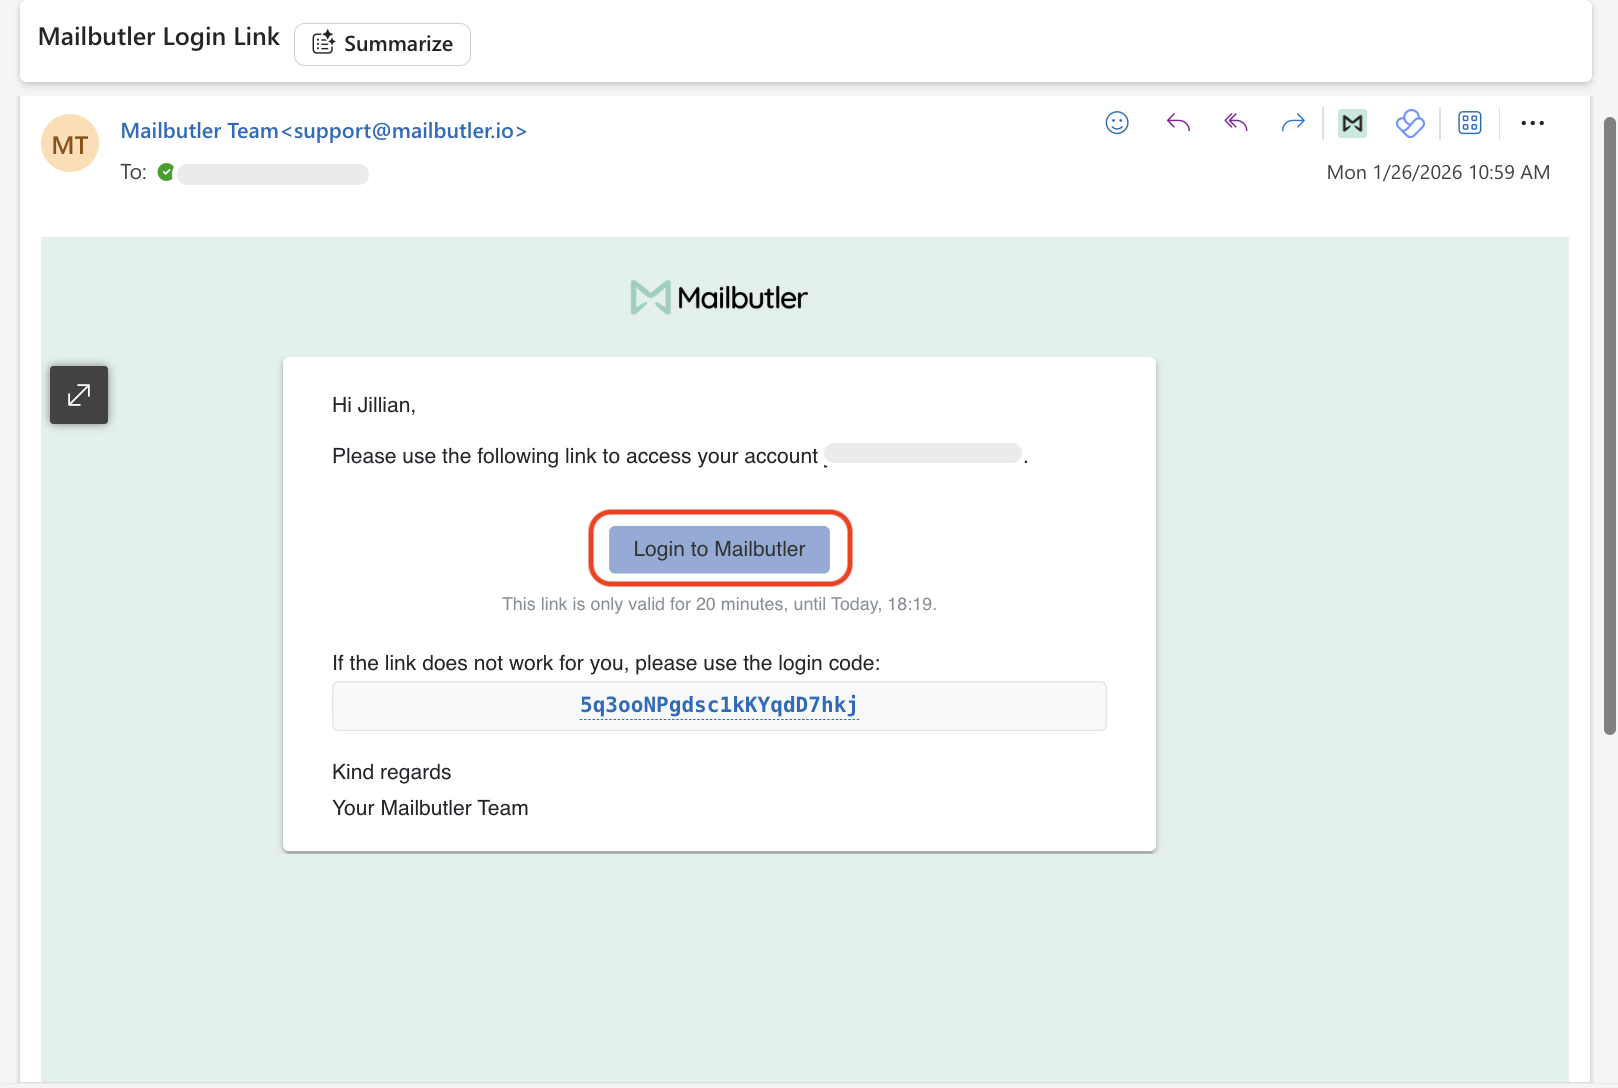This screenshot has height=1088, width=1618.
Task: Open the Apps grid icon
Action: (x=1469, y=123)
